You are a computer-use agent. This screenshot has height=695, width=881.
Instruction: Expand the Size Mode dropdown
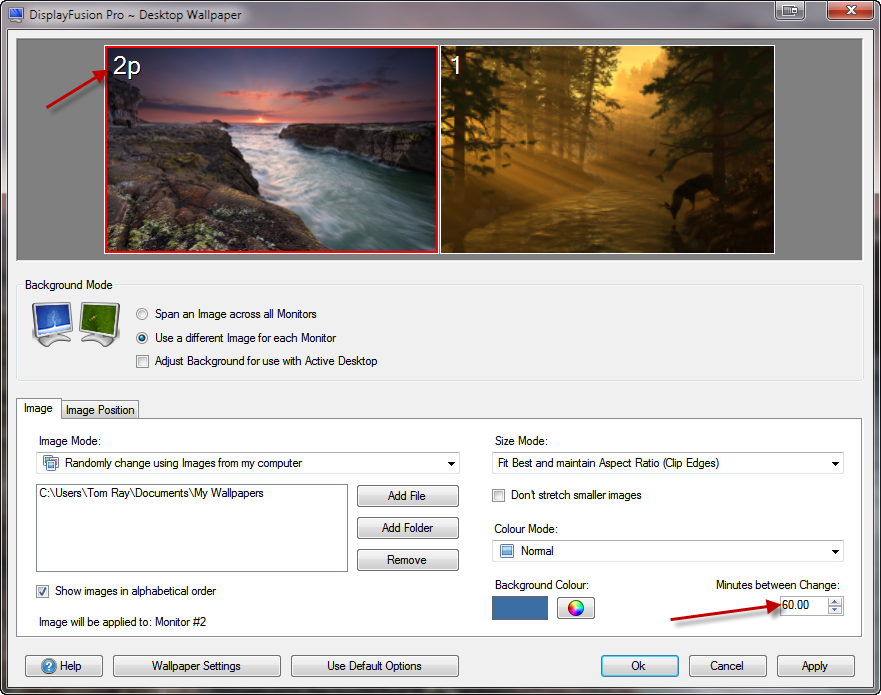point(668,463)
